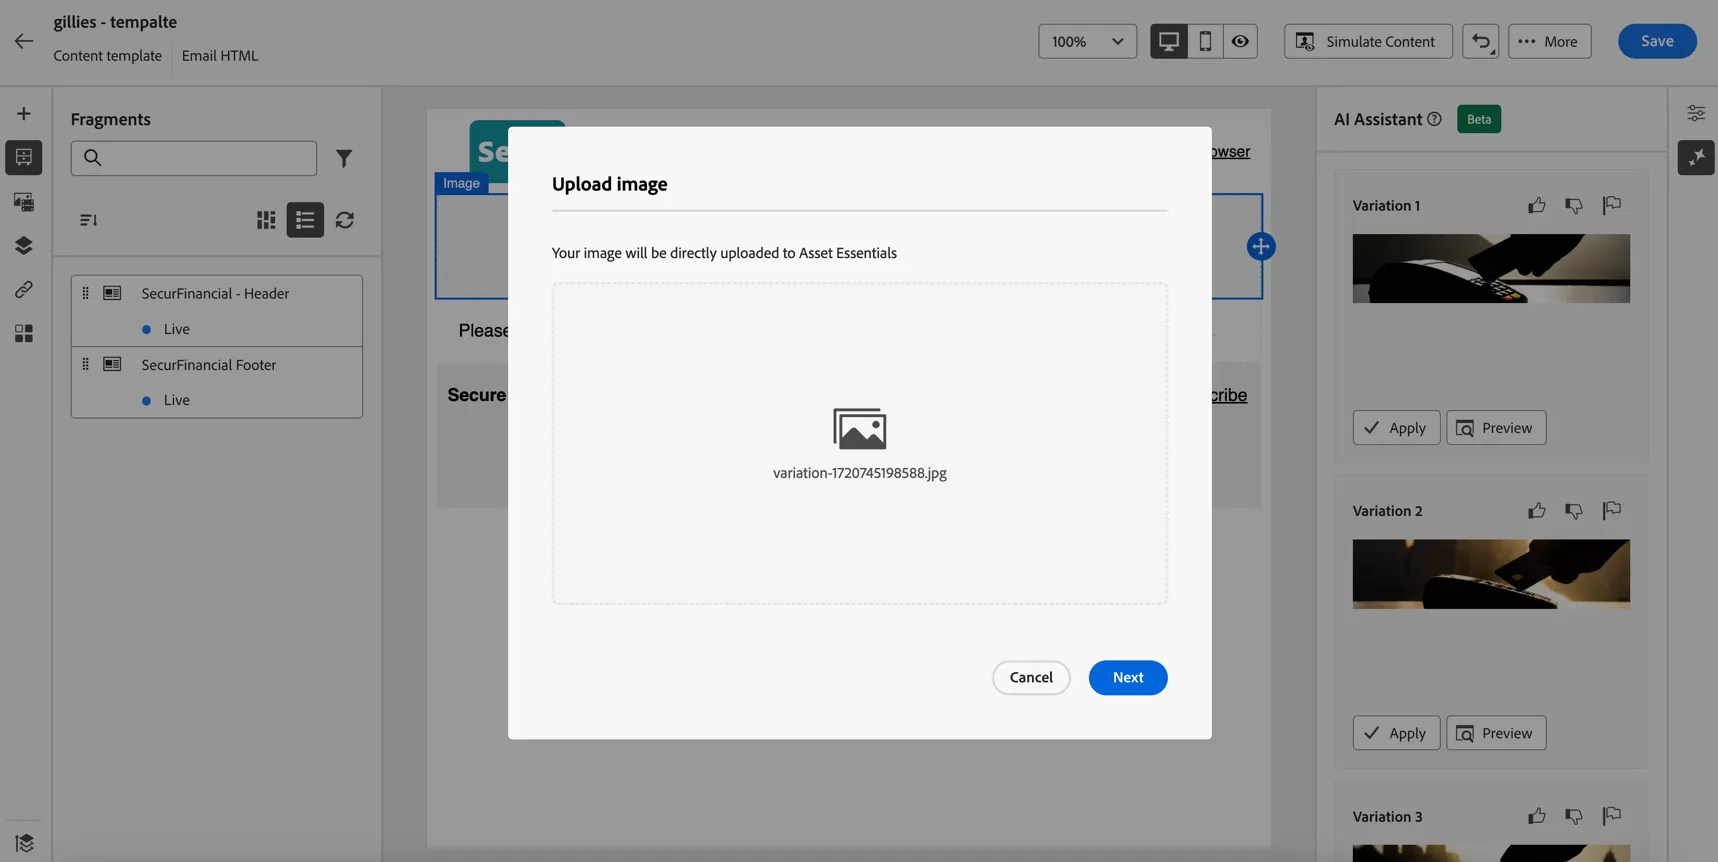Open the More menu
Viewport: 1718px width, 862px height.
coord(1550,41)
